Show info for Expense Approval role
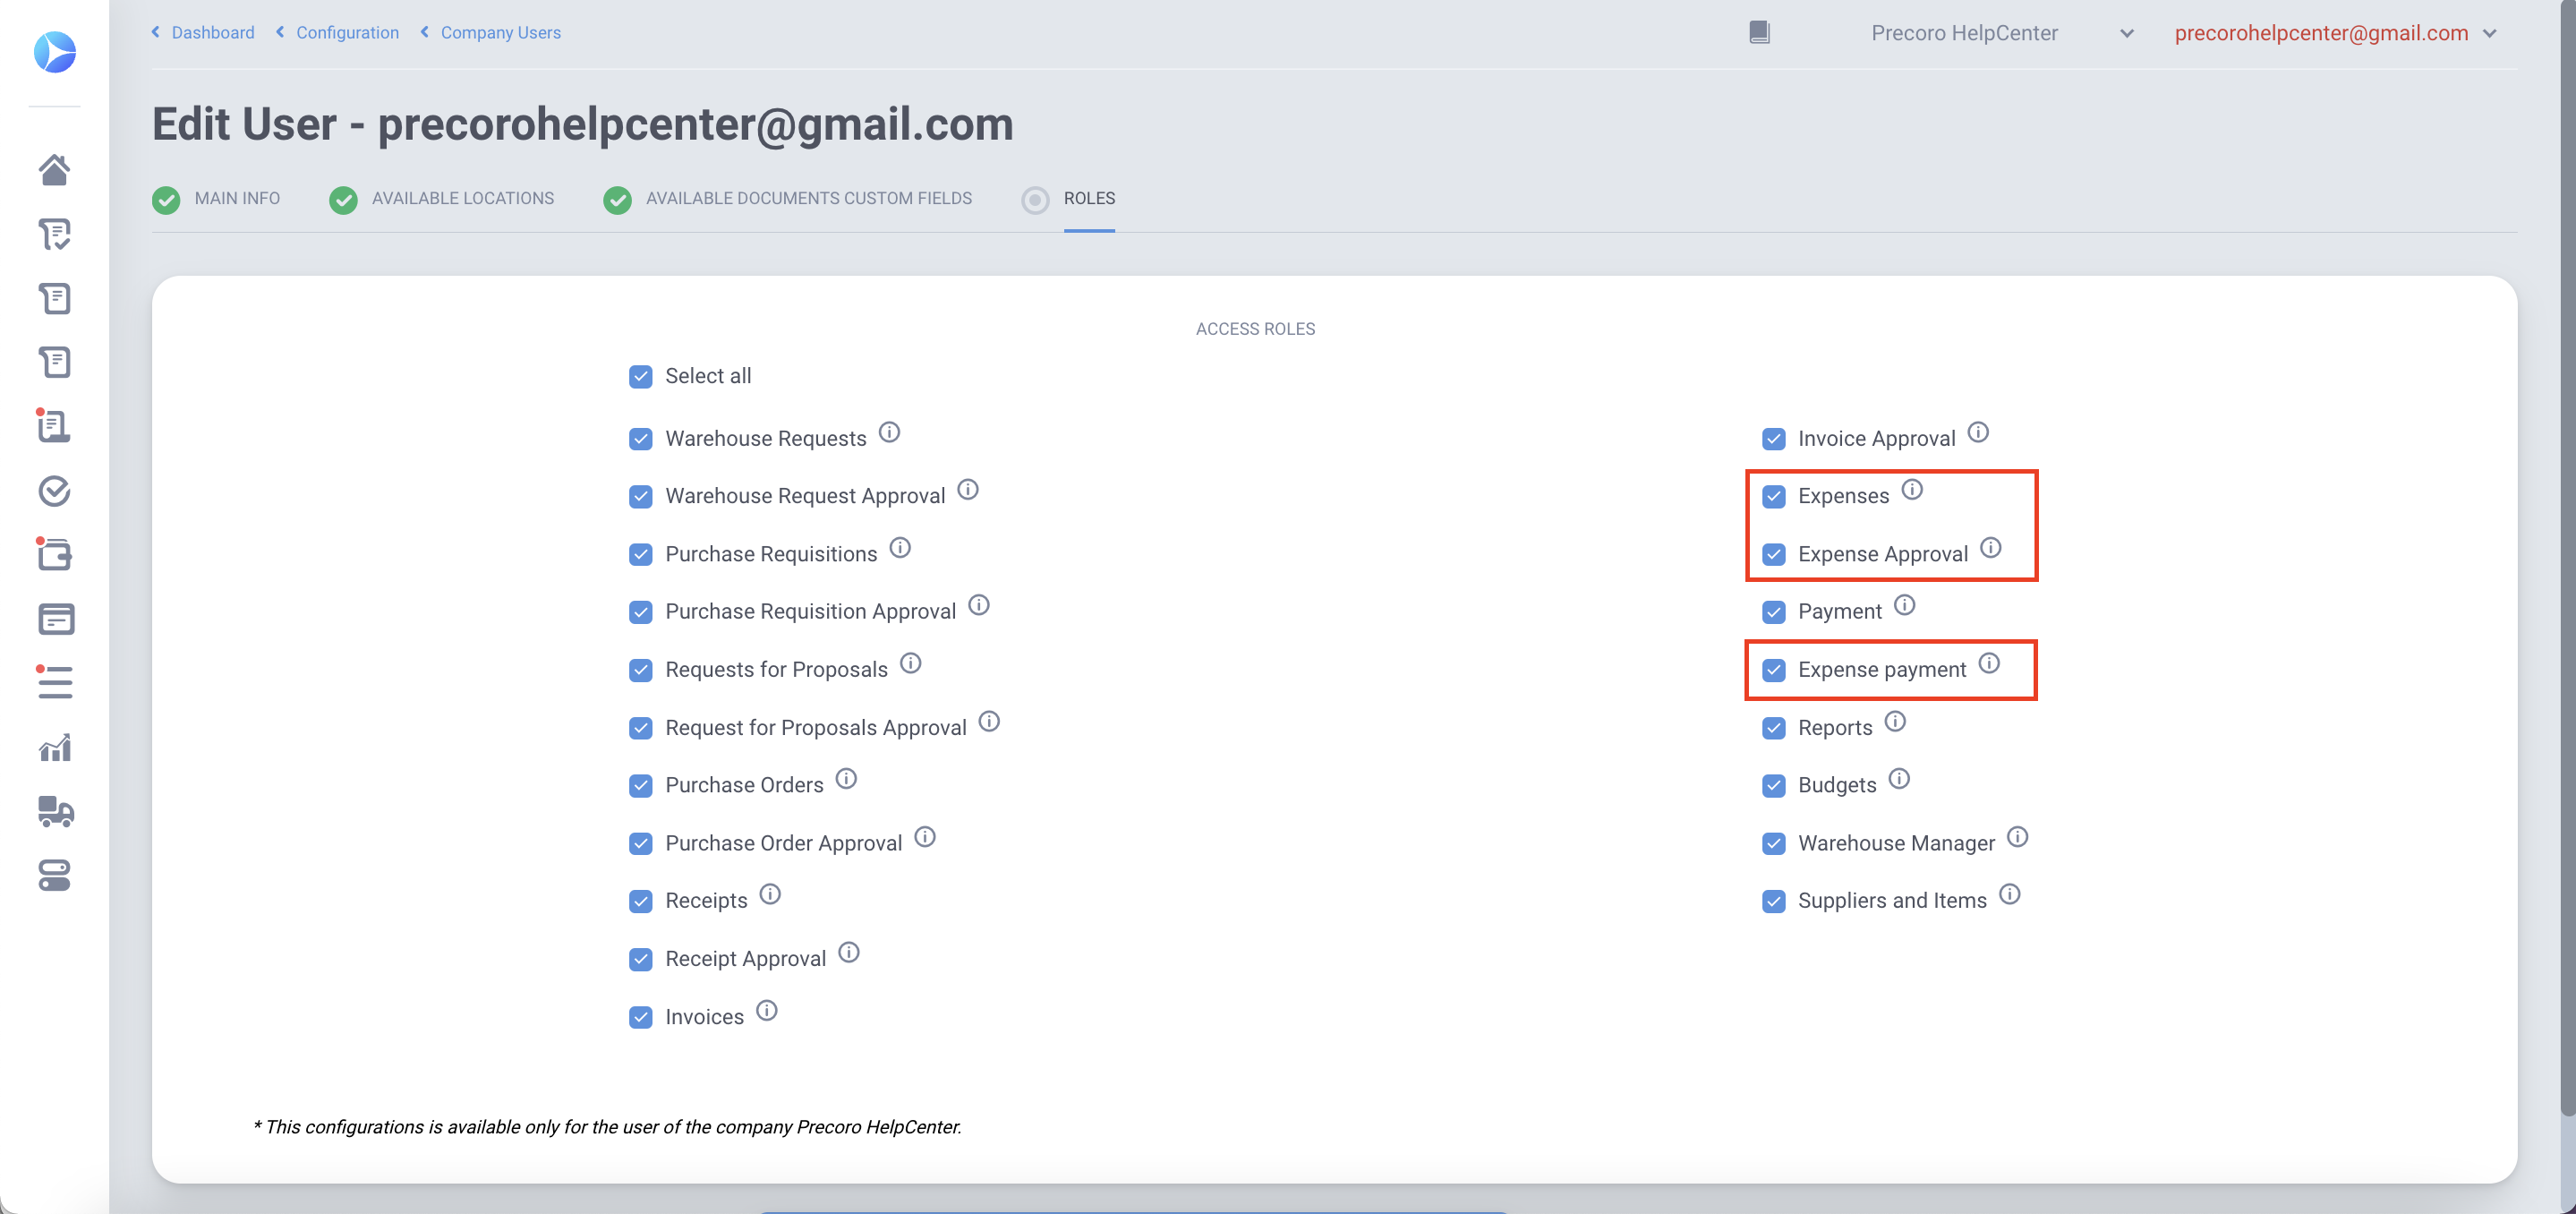 pos(1991,547)
